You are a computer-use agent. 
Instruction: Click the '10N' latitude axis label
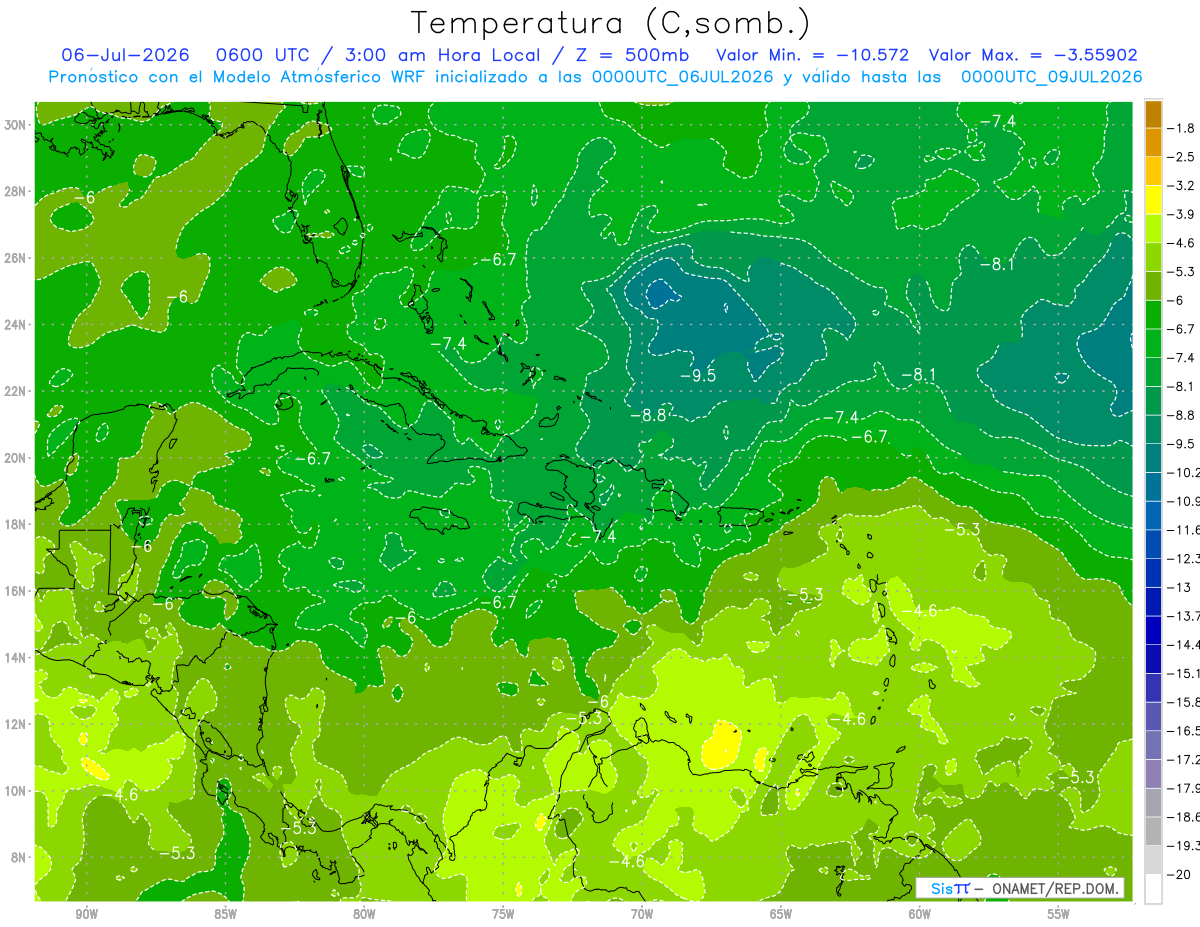point(17,791)
